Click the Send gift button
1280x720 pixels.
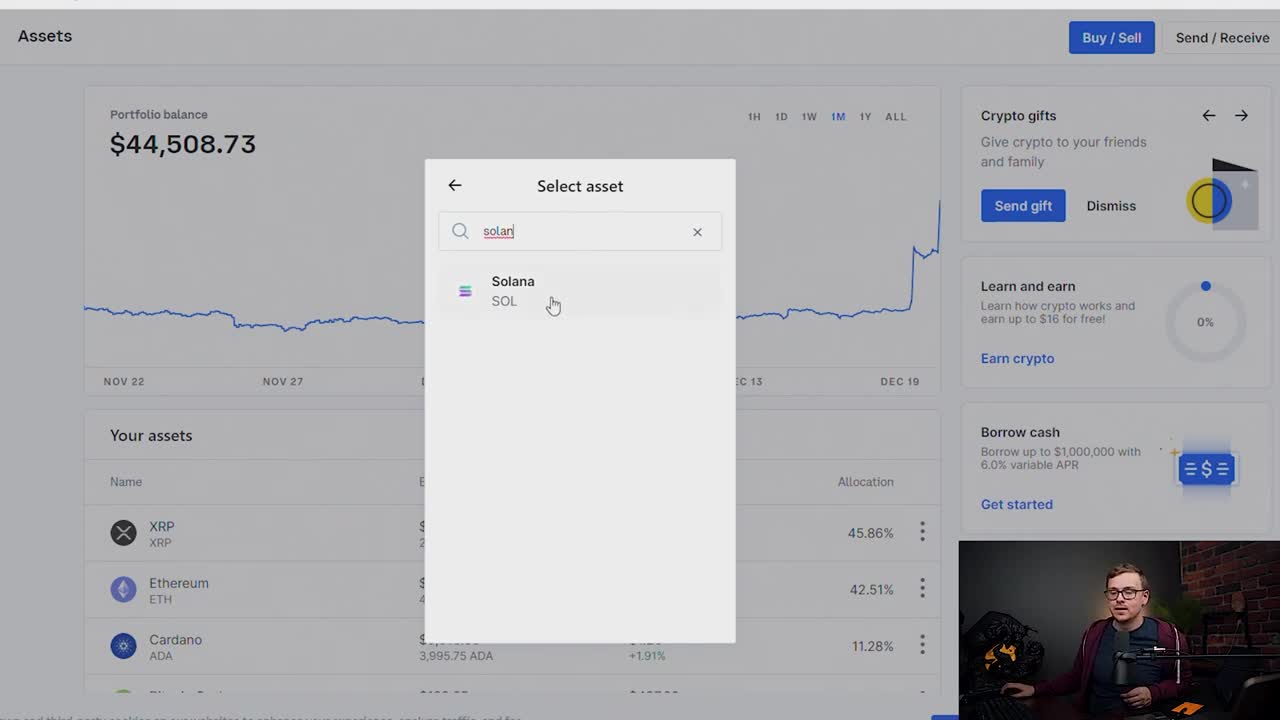[x=1023, y=206]
